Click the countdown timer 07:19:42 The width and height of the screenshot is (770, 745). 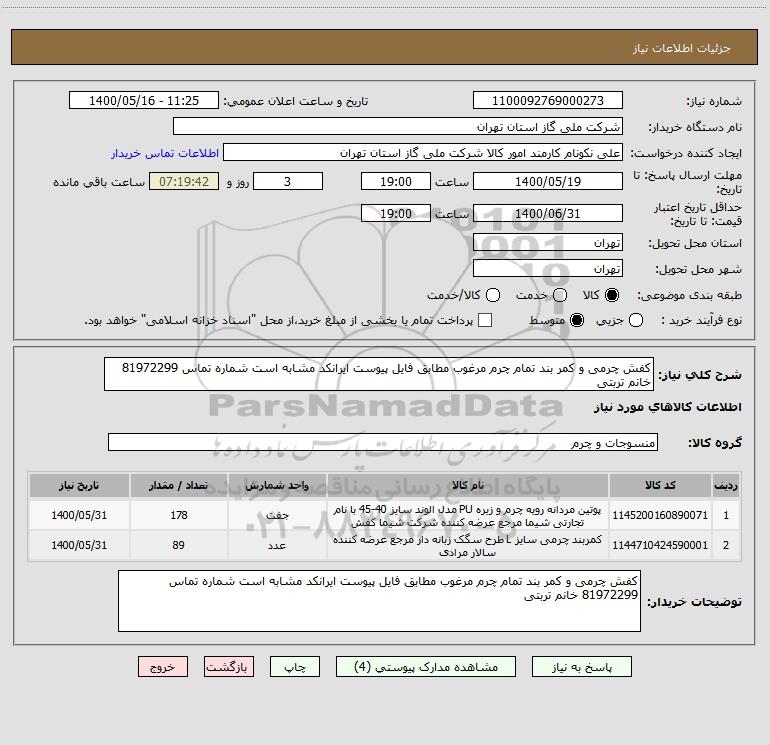(x=184, y=182)
